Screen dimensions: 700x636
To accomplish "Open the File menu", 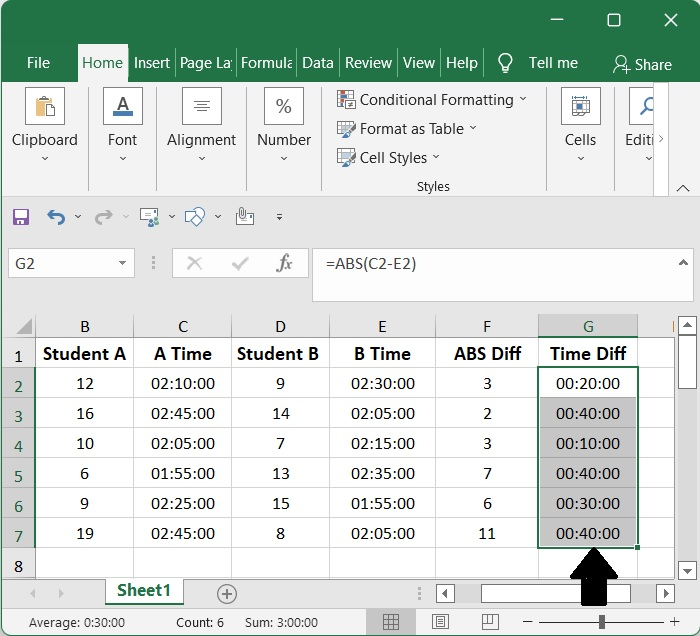I will click(38, 63).
